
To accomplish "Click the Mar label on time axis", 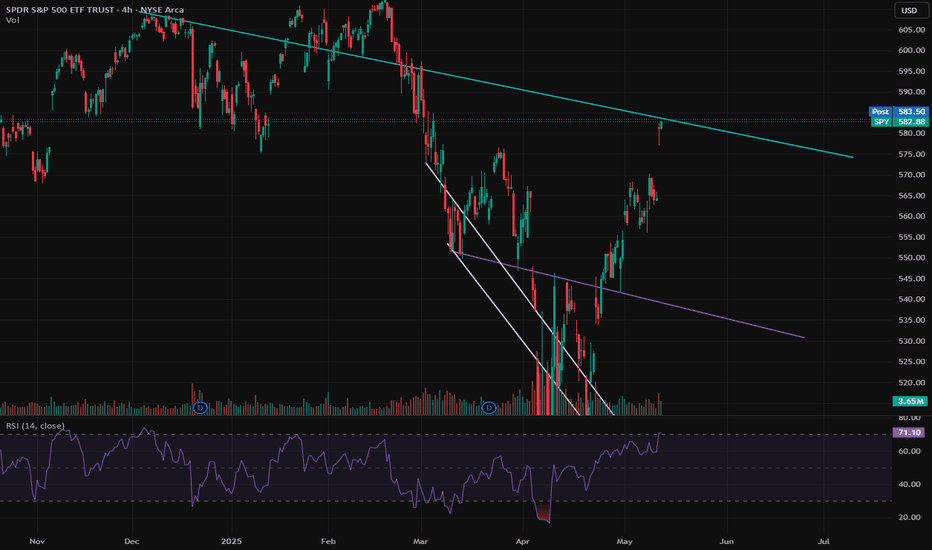I will (421, 541).
